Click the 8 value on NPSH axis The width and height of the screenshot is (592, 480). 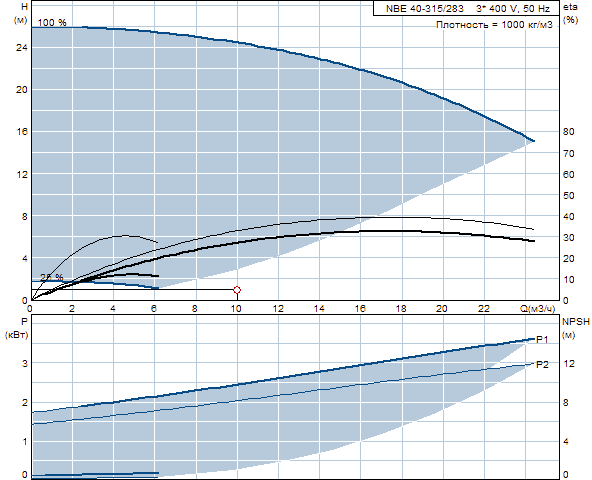click(566, 403)
